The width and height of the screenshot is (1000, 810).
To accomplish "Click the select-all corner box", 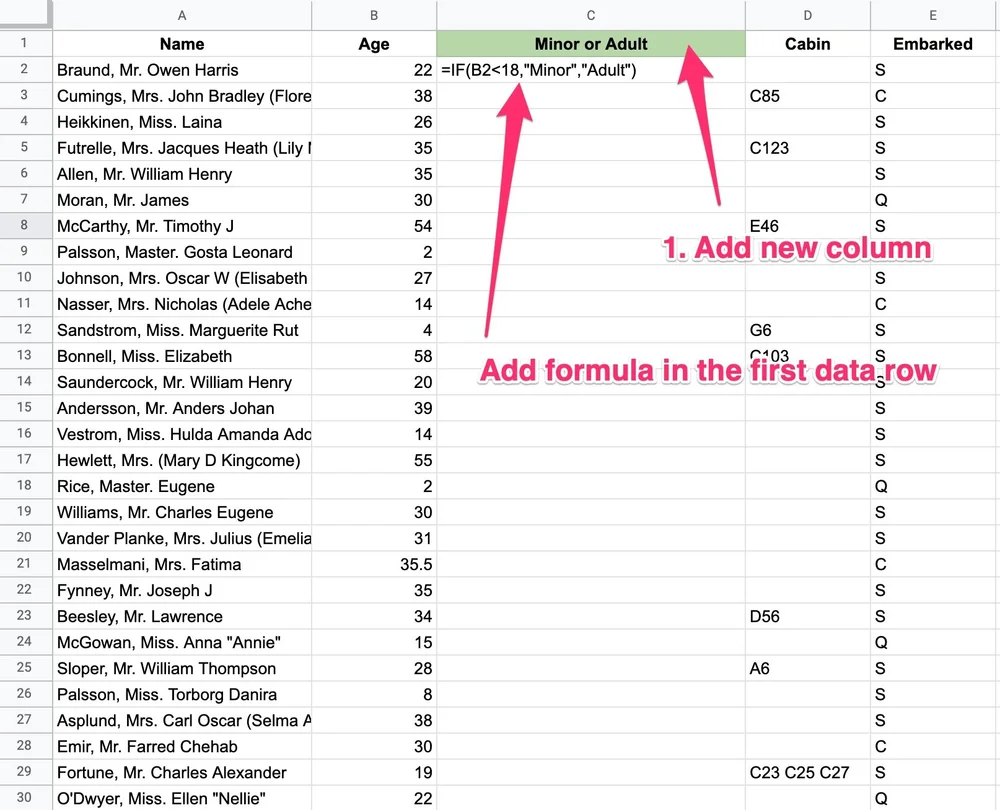I will pos(26,15).
